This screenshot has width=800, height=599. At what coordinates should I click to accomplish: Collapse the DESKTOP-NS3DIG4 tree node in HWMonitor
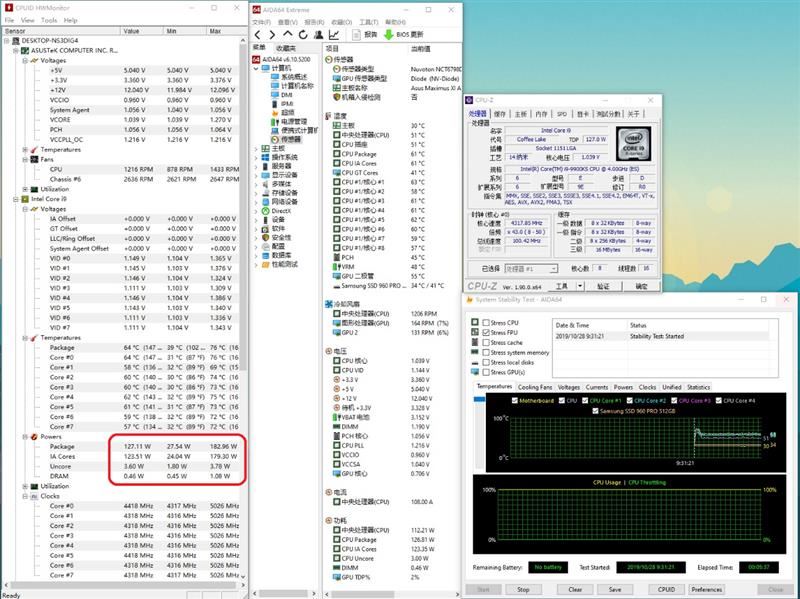tap(7, 40)
